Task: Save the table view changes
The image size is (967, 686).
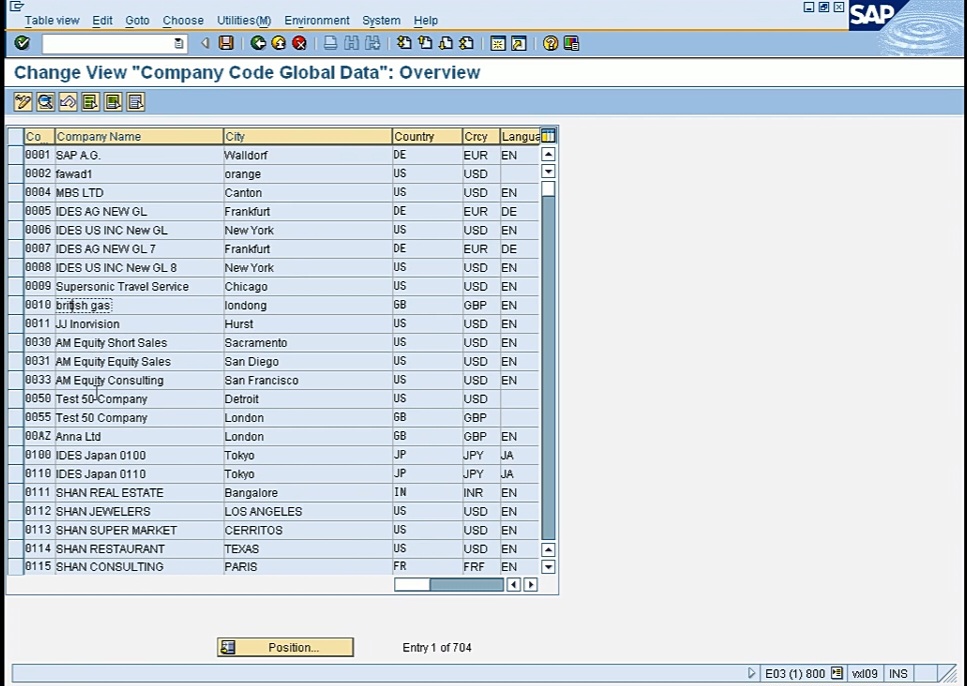Action: pos(226,43)
